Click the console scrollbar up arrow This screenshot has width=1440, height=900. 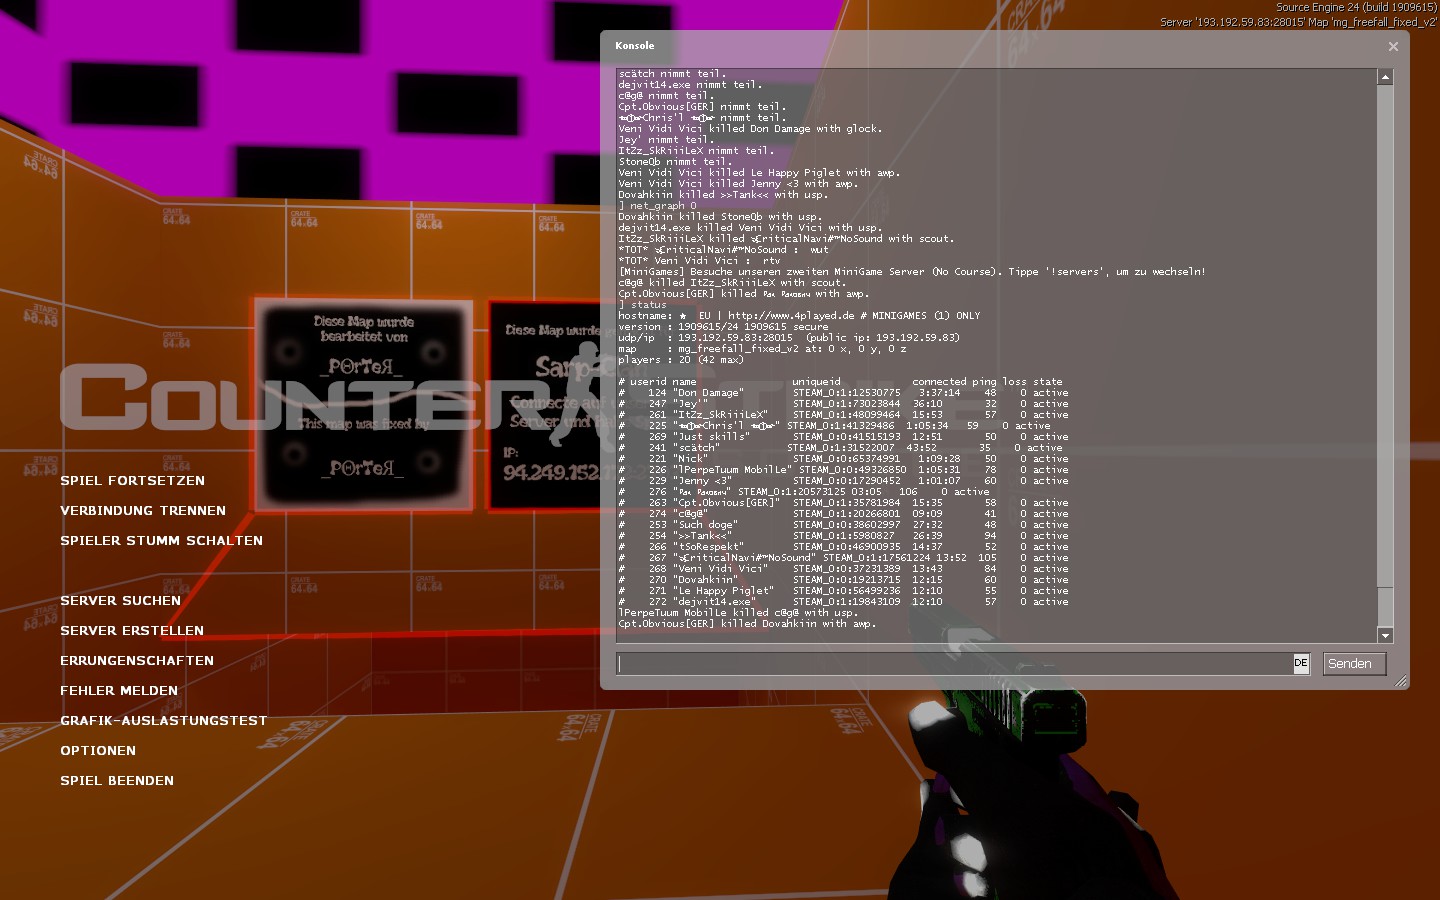[x=1385, y=77]
